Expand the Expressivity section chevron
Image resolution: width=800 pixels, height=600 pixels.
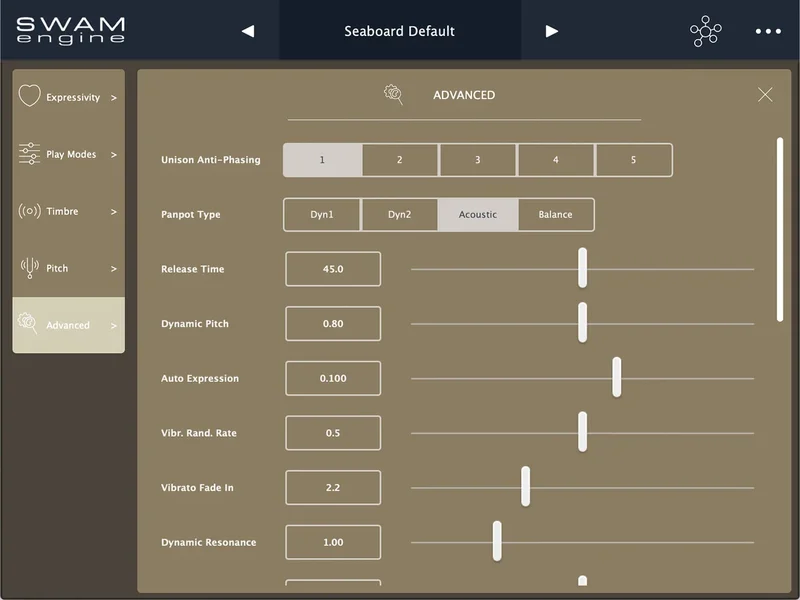point(114,97)
